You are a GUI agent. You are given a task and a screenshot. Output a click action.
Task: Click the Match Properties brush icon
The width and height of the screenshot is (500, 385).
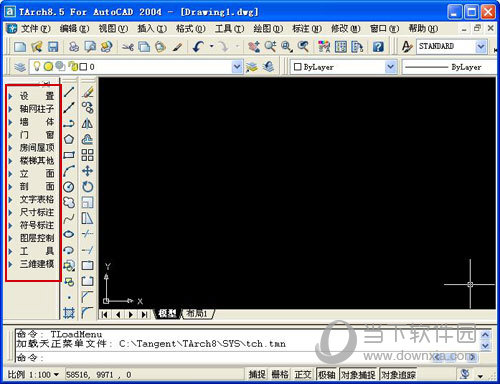[x=177, y=47]
